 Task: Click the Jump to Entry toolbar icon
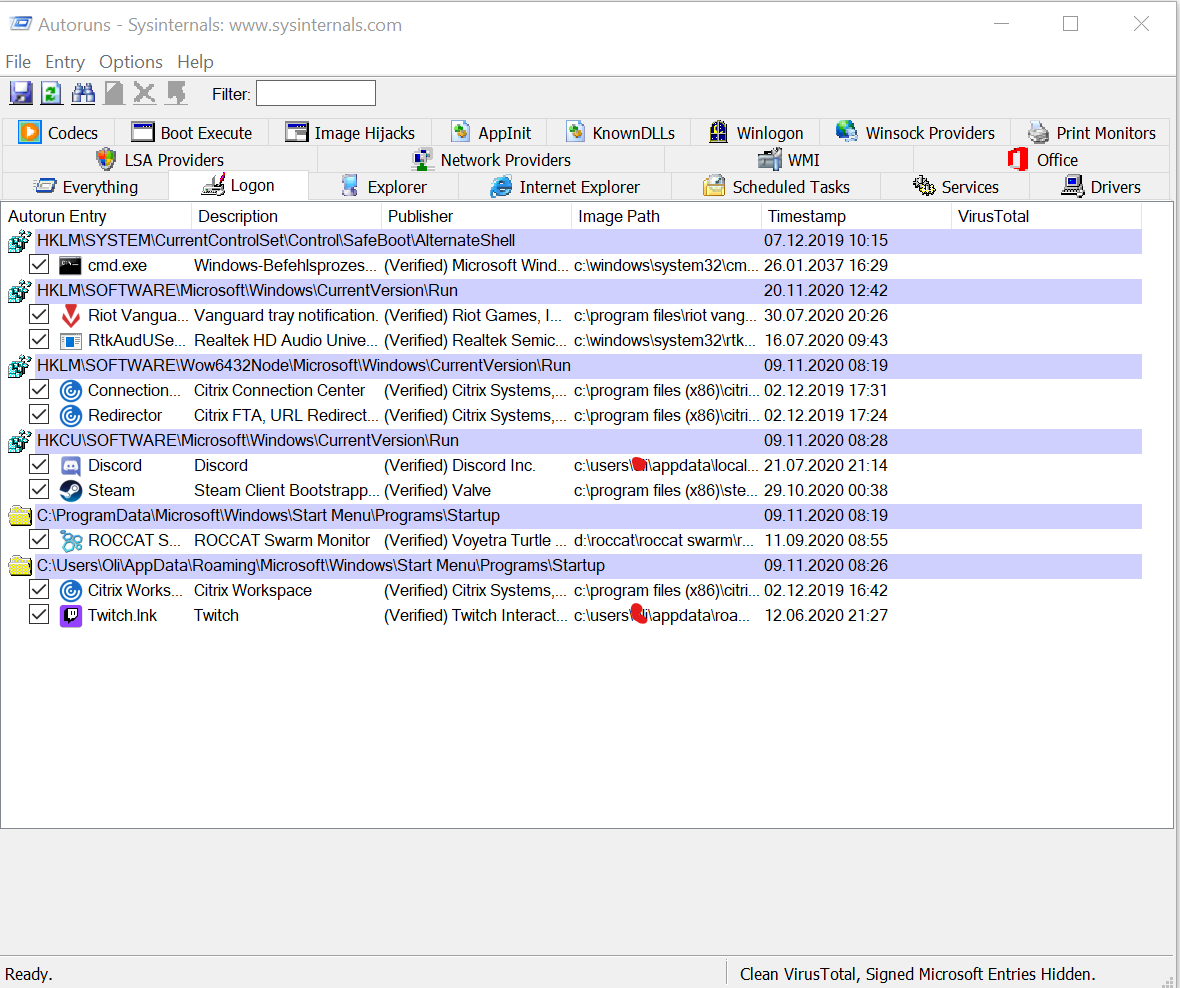pos(176,93)
